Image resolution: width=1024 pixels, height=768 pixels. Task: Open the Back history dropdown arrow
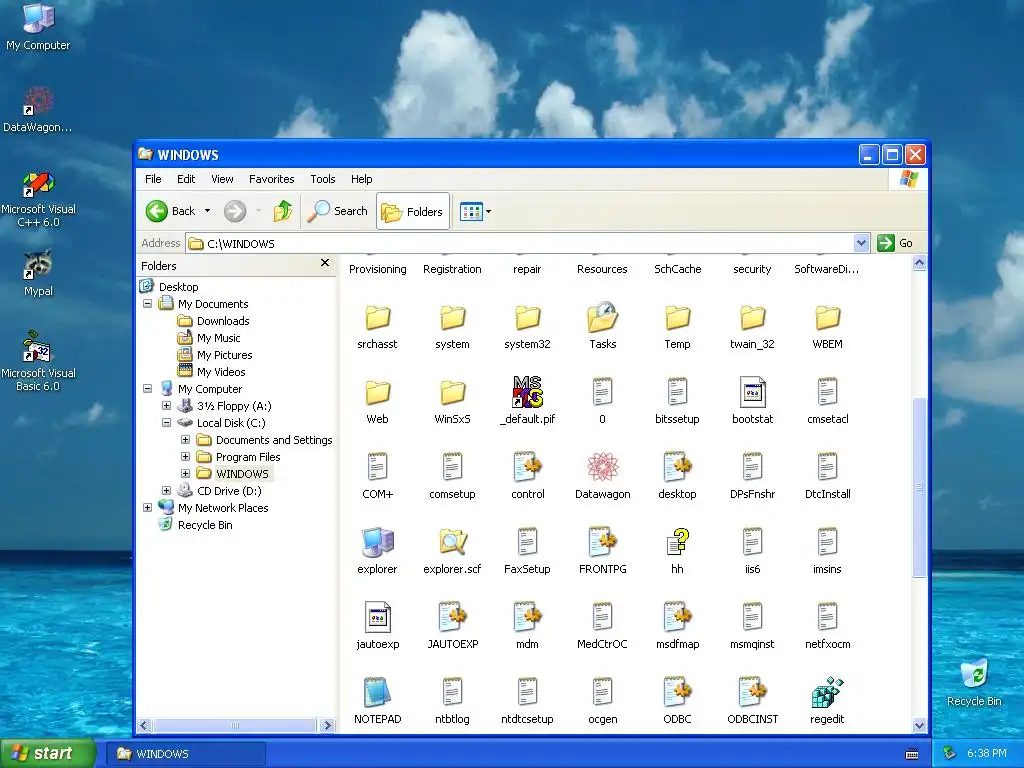coord(207,211)
